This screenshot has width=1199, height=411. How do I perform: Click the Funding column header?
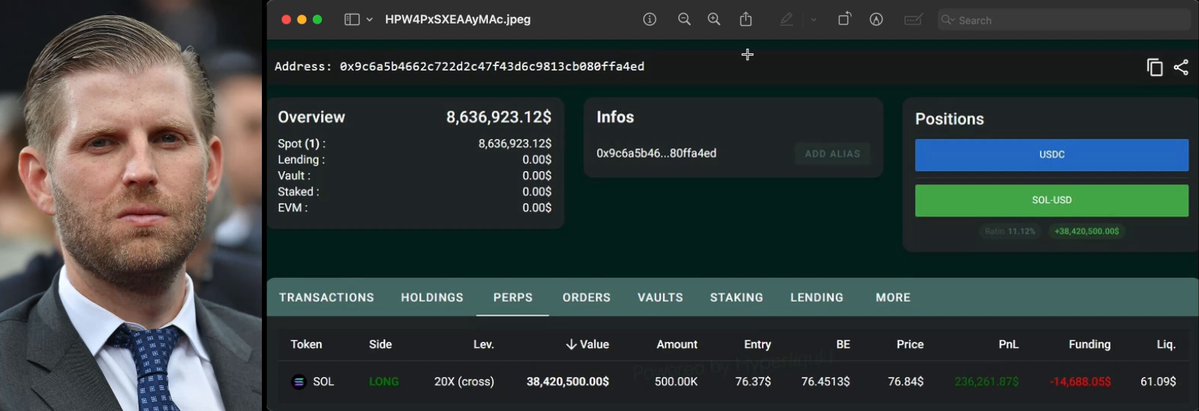click(1090, 344)
